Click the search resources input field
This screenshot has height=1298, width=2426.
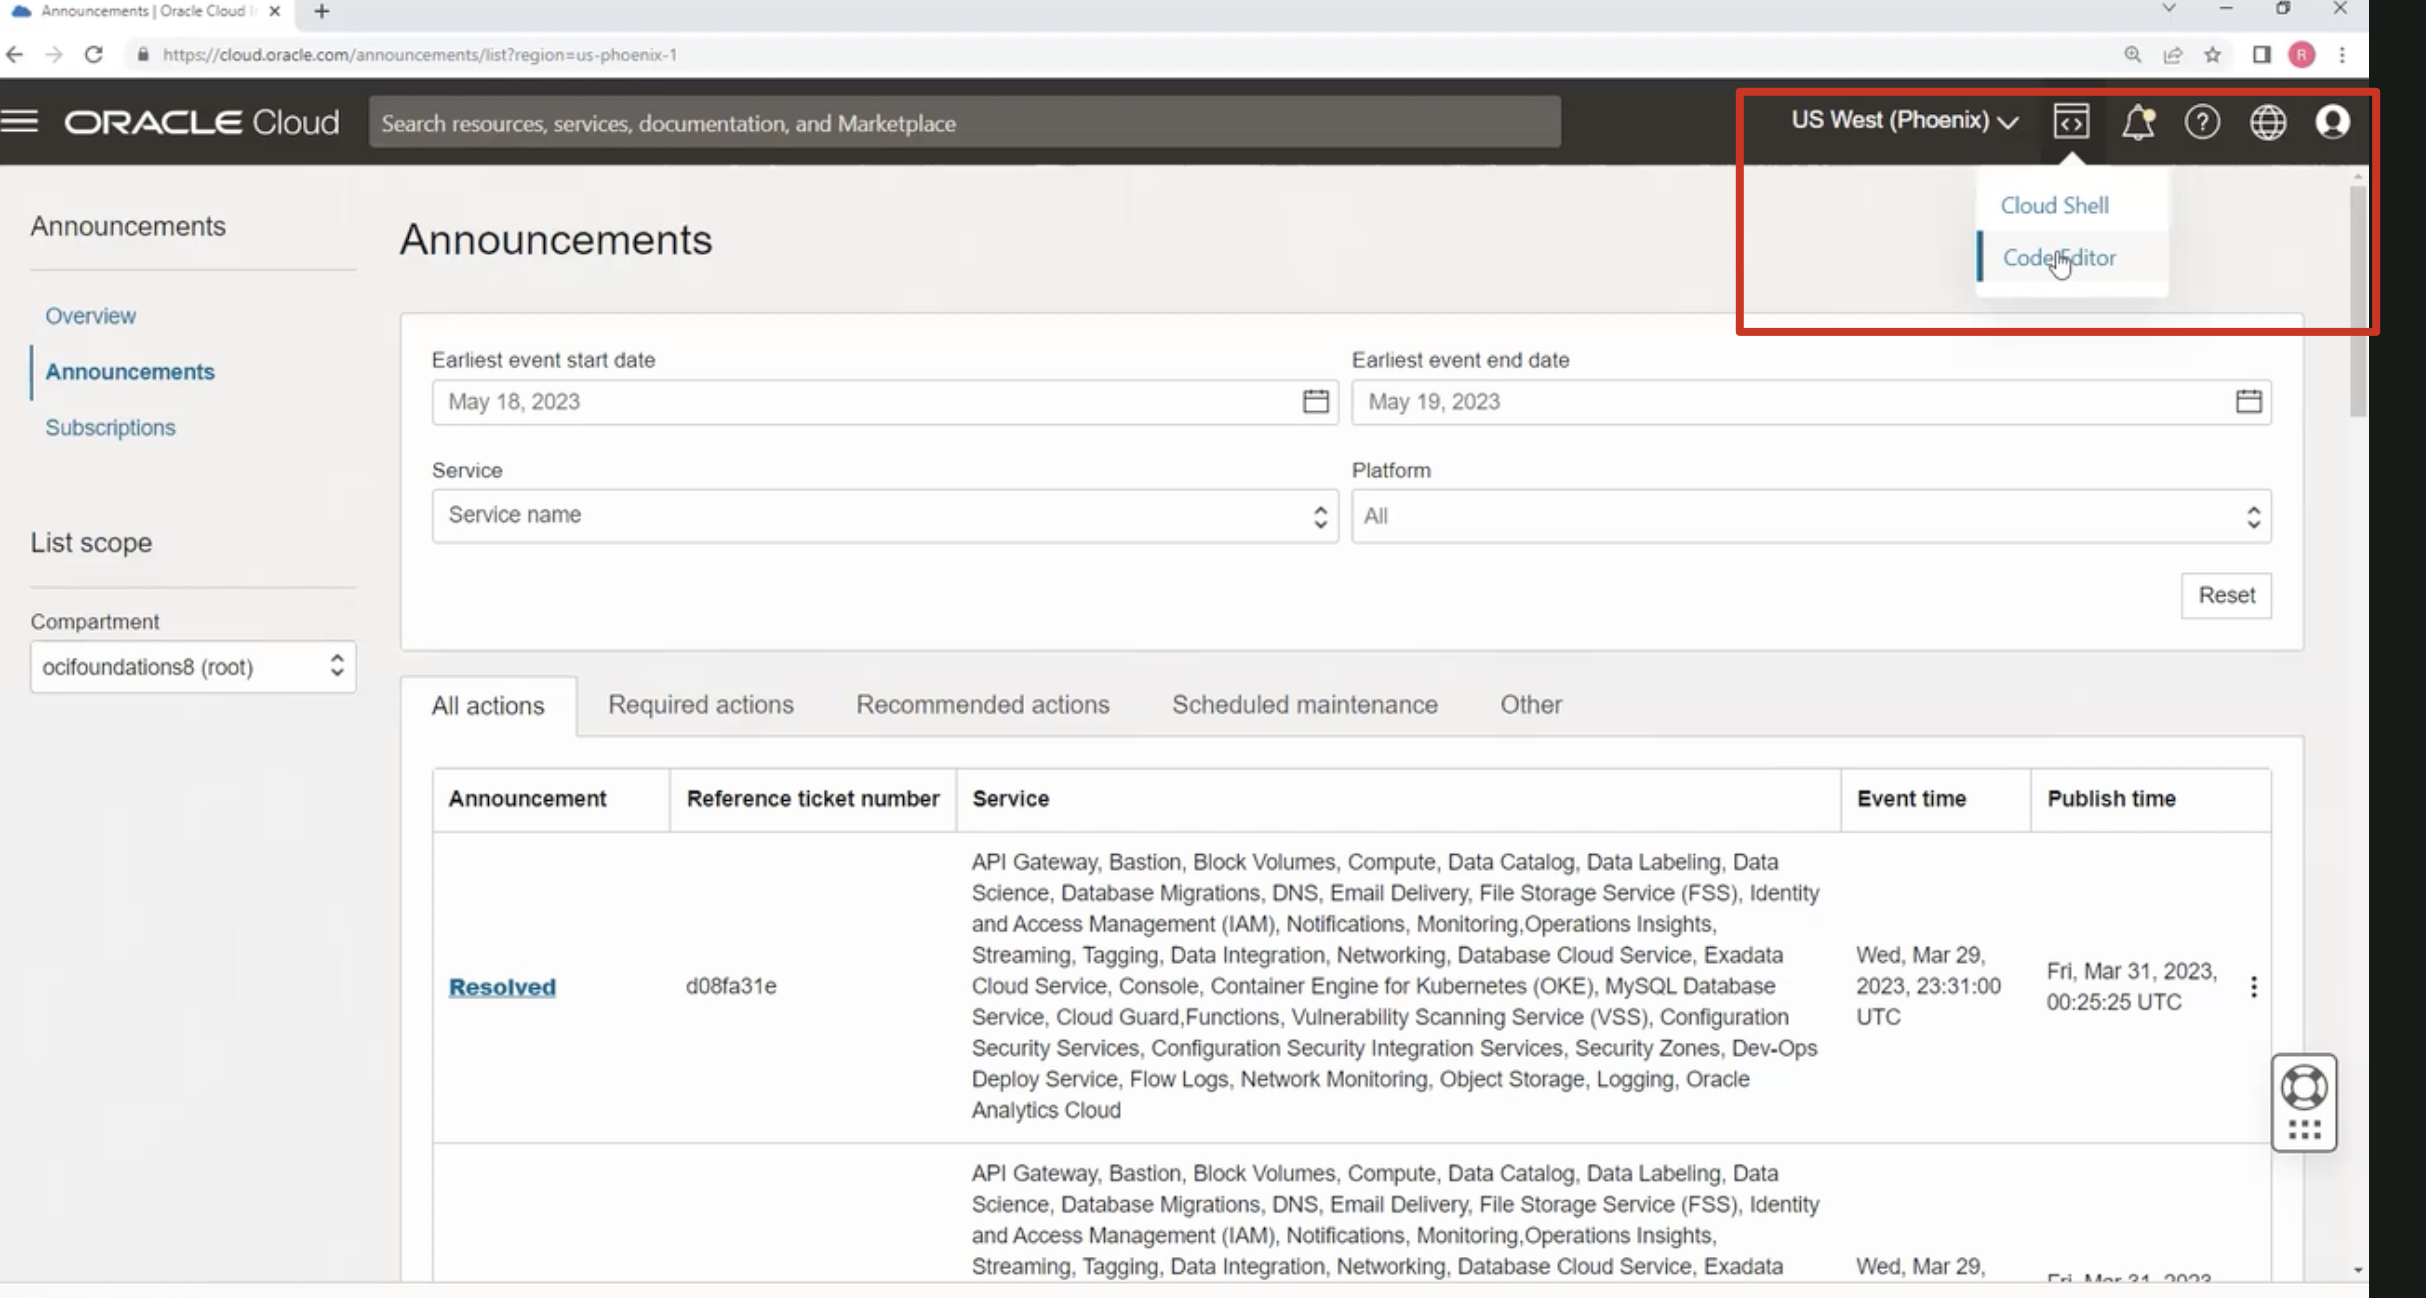pyautogui.click(x=964, y=123)
